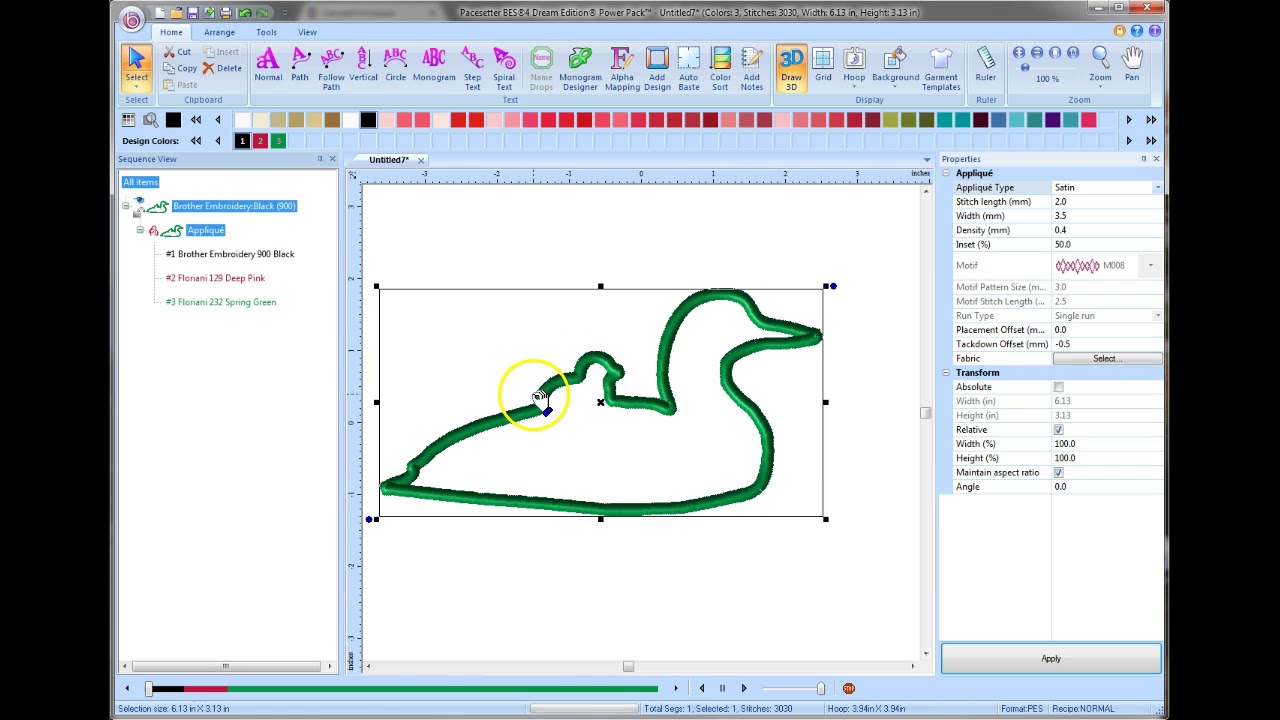This screenshot has width=1280, height=720.
Task: Toggle visibility eye for Brother Embroidery item
Action: tap(139, 203)
